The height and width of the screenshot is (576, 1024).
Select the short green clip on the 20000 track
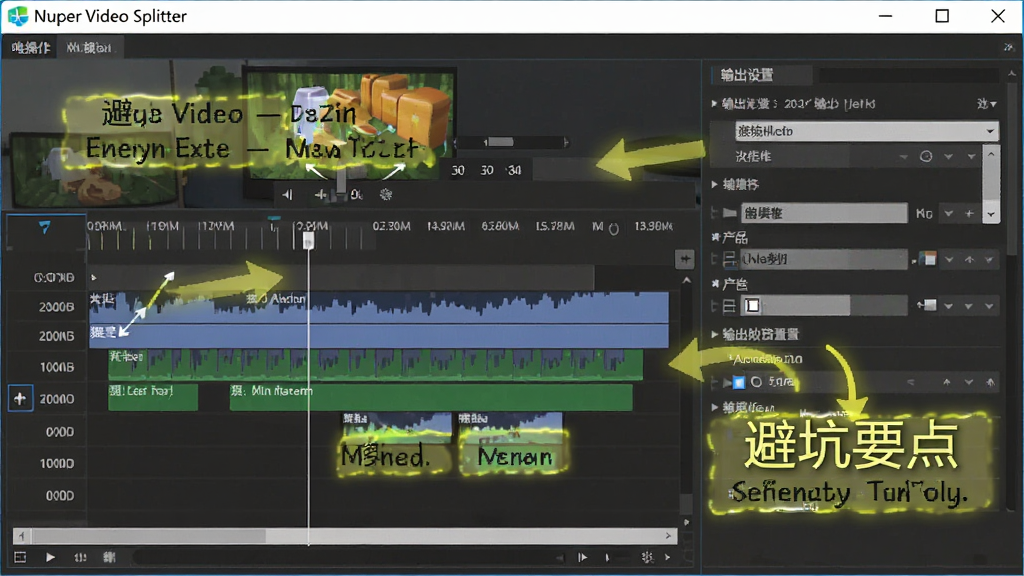point(153,397)
